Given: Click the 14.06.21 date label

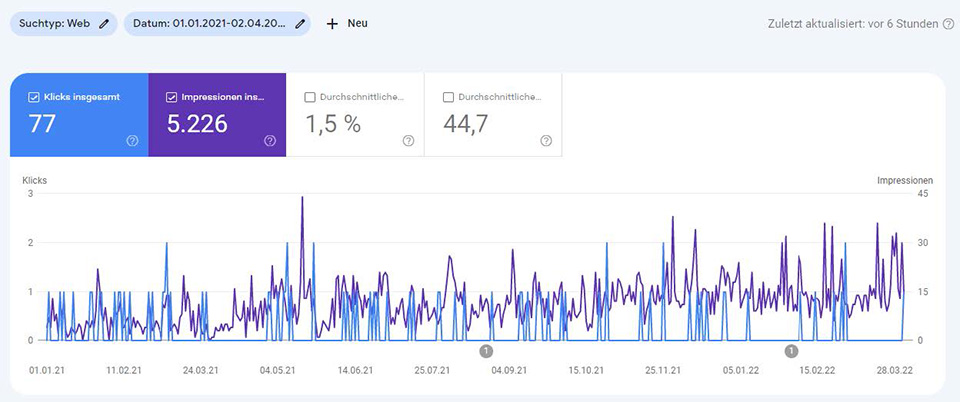Looking at the screenshot, I should [355, 370].
